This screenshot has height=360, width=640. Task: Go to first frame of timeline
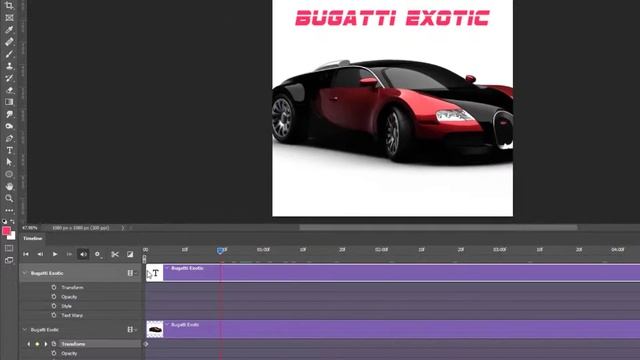point(26,254)
